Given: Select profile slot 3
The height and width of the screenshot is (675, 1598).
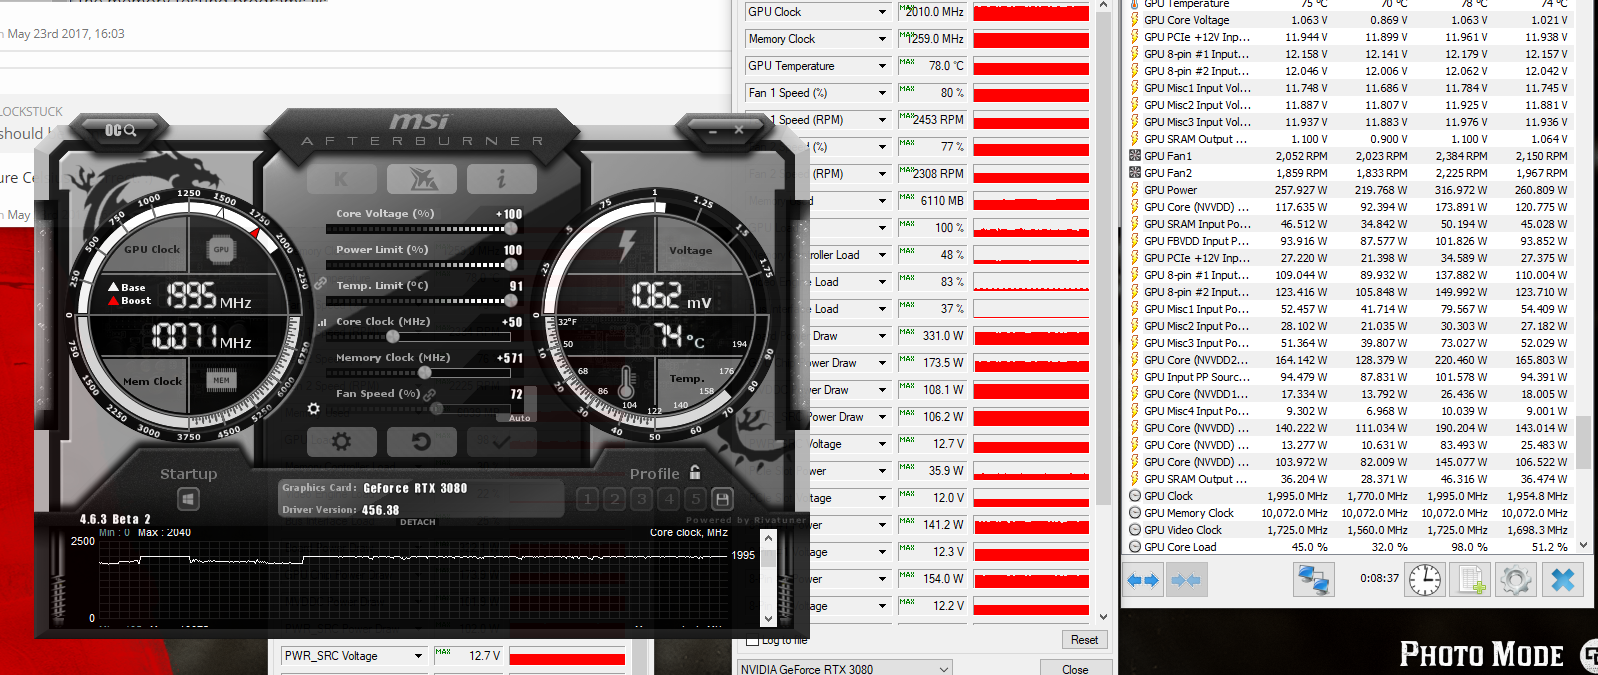Looking at the screenshot, I should click(642, 498).
